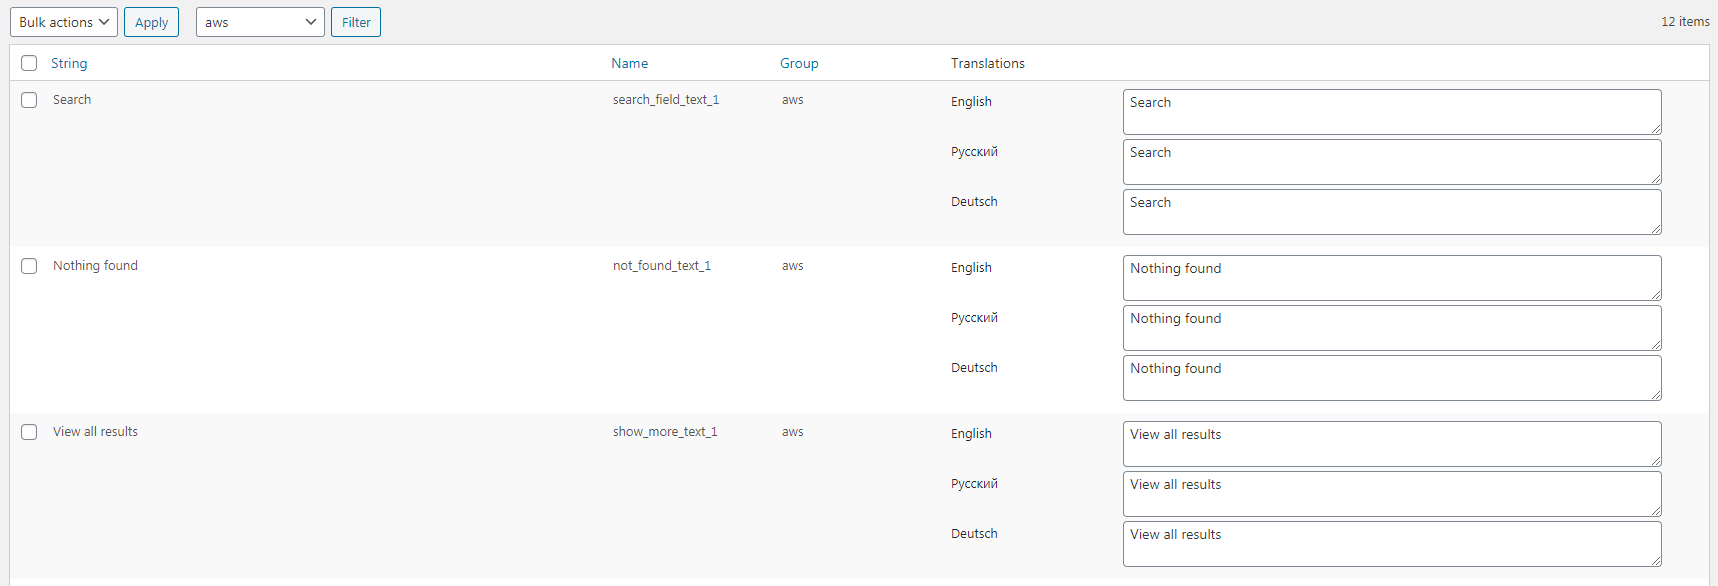The image size is (1718, 586).
Task: Edit Deutsch translation for View all results
Action: [1392, 544]
